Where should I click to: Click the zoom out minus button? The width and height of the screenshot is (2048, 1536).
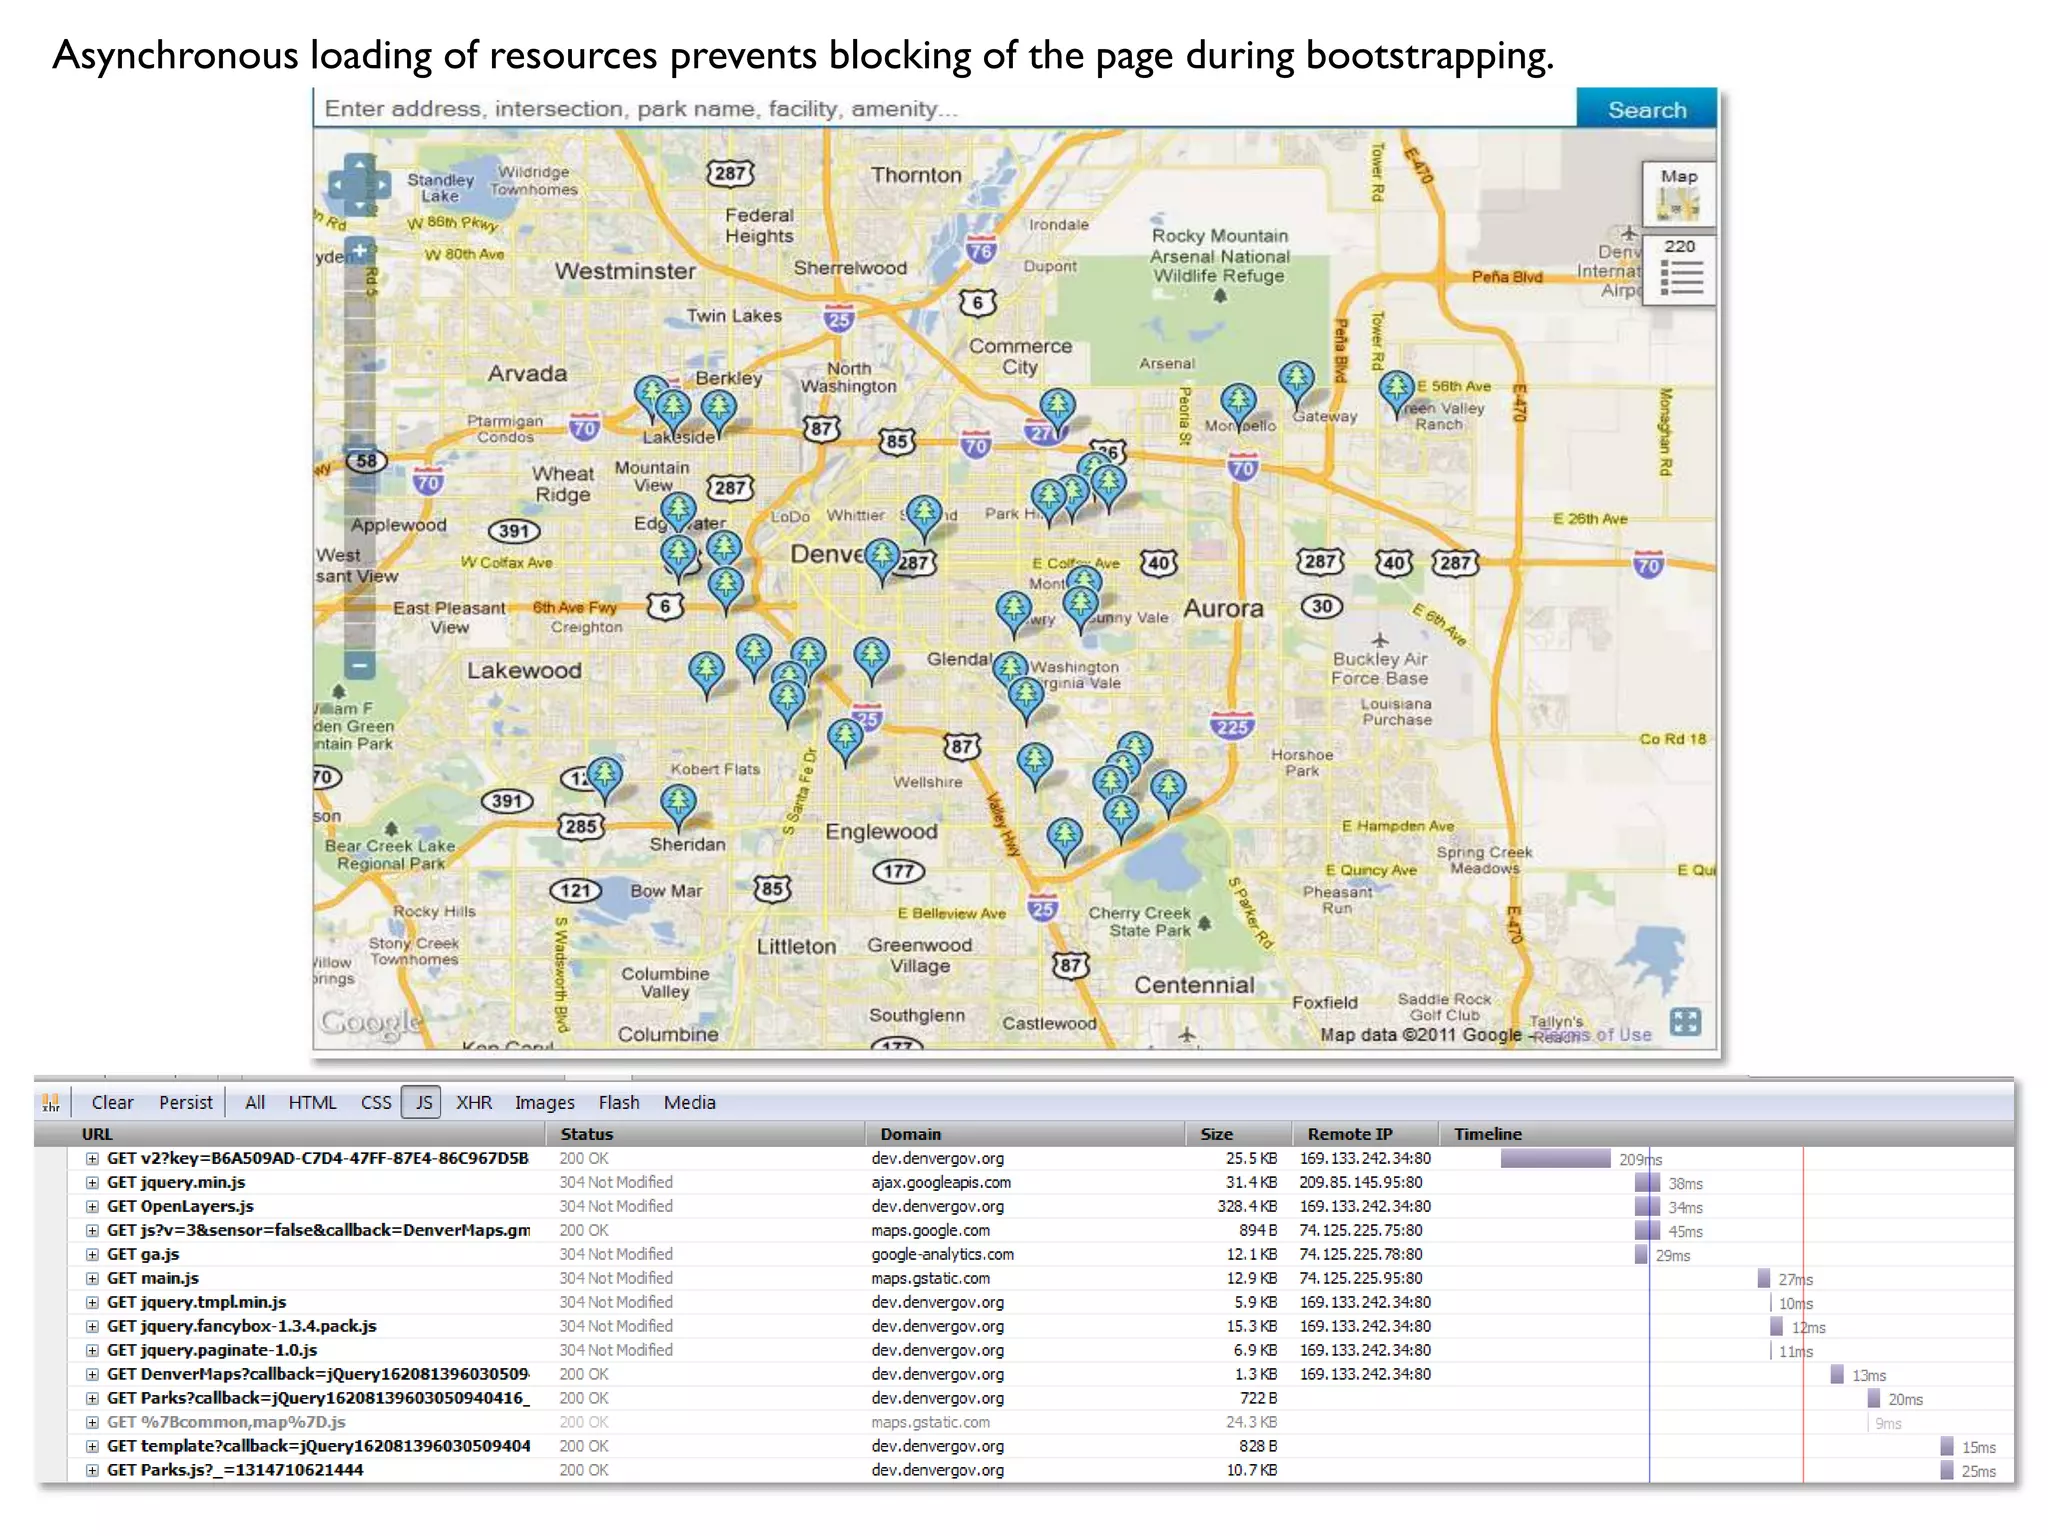click(359, 664)
